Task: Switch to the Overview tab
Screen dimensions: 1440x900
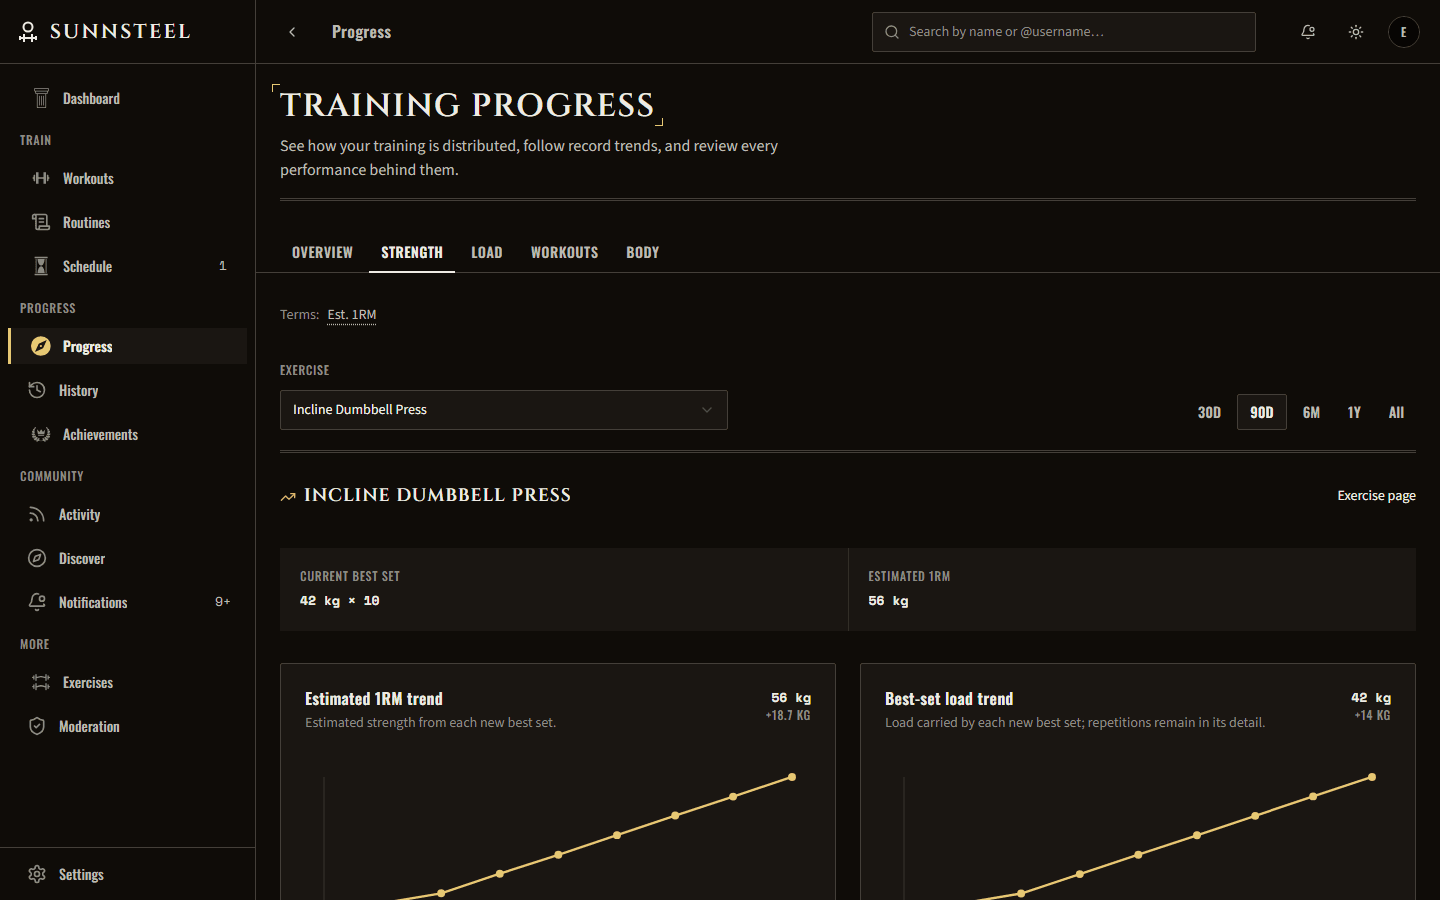Action: tap(322, 252)
